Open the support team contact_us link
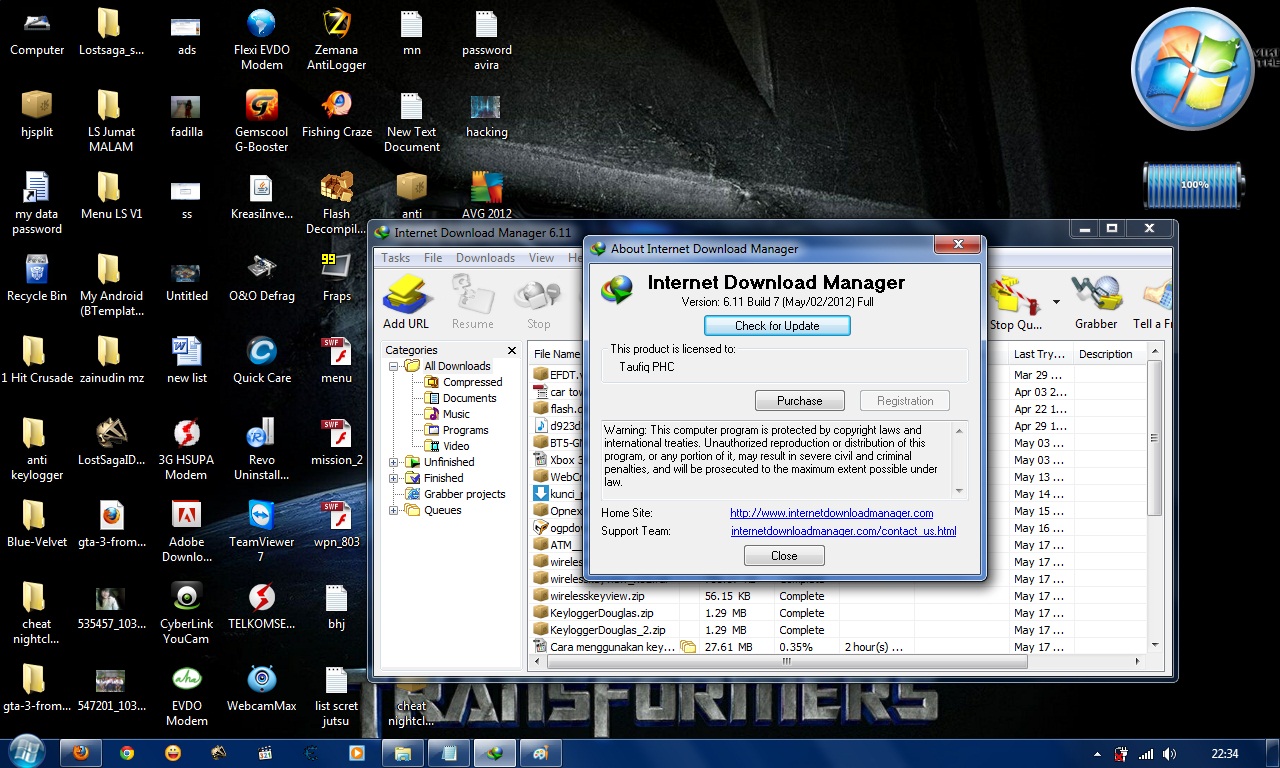Screen dimensions: 1280x768 [x=843, y=531]
